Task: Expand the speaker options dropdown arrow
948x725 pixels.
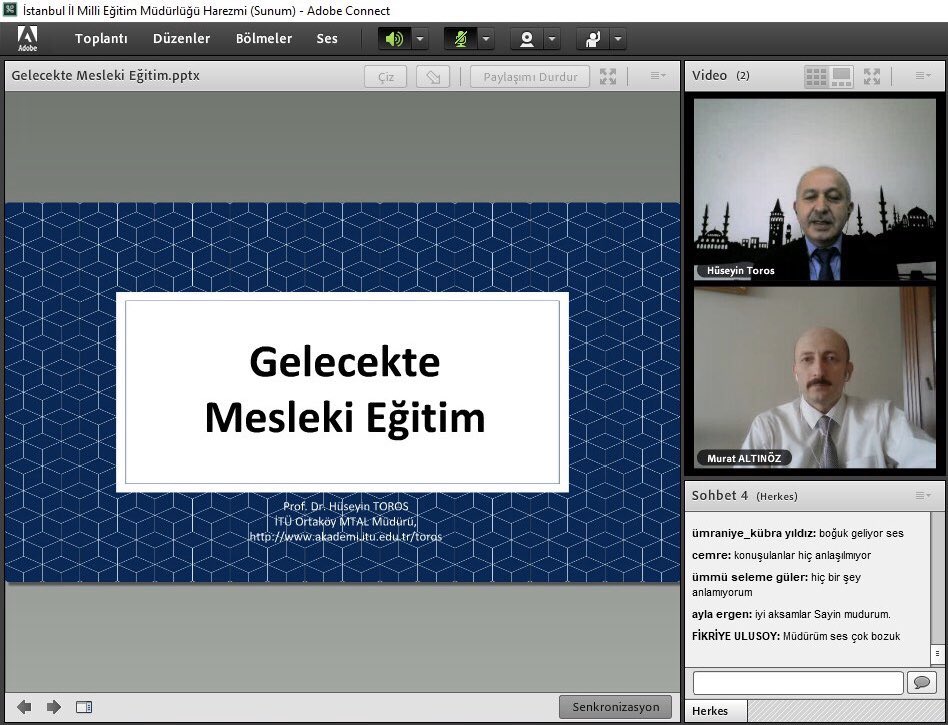Action: pos(420,39)
